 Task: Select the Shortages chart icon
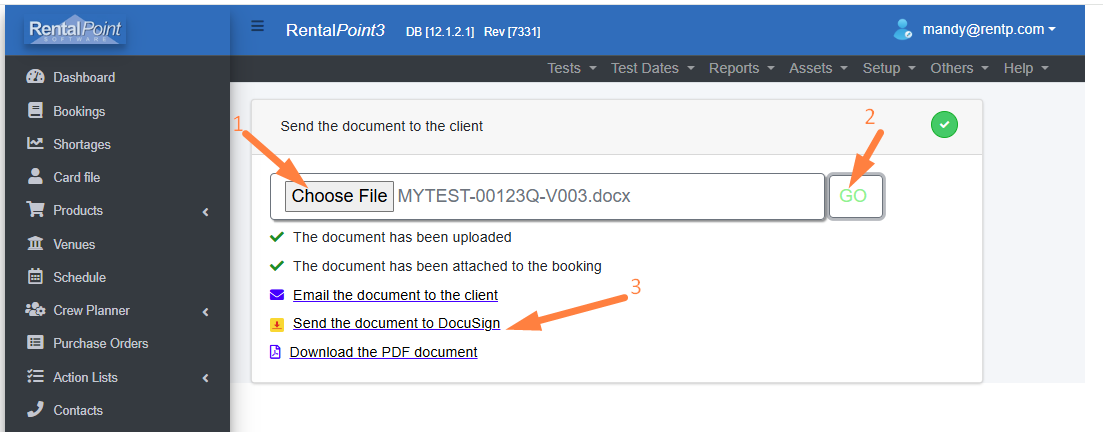tap(35, 144)
